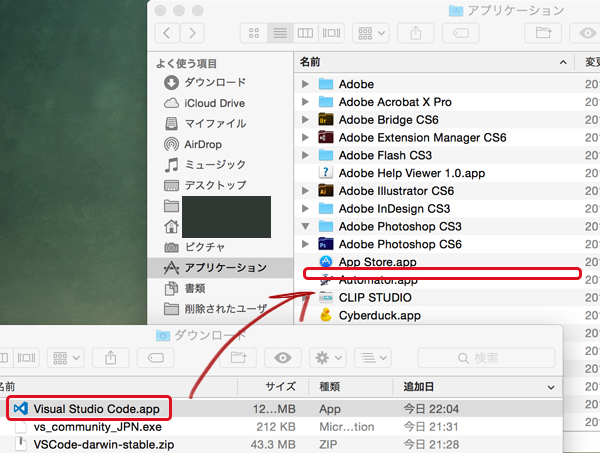Click Quick Look eye in Applications window
This screenshot has height=453, width=600.
(586, 33)
